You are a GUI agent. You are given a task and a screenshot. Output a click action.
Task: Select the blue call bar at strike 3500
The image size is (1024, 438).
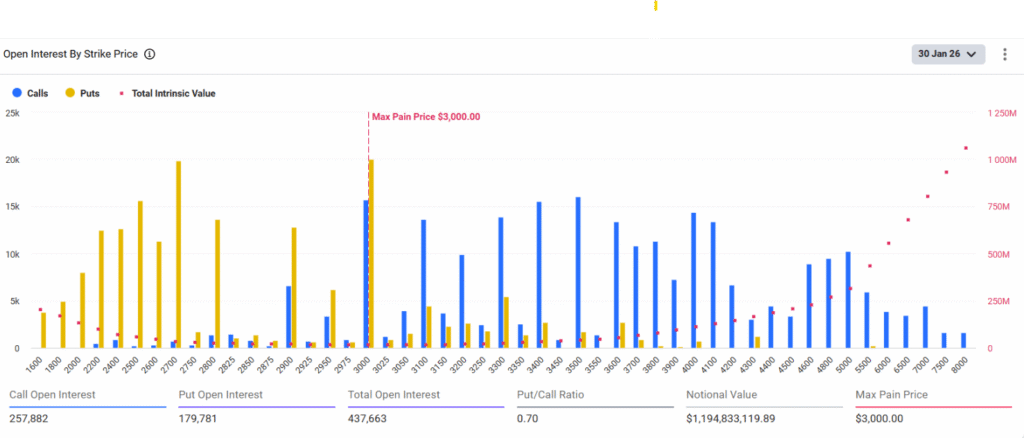click(x=578, y=272)
